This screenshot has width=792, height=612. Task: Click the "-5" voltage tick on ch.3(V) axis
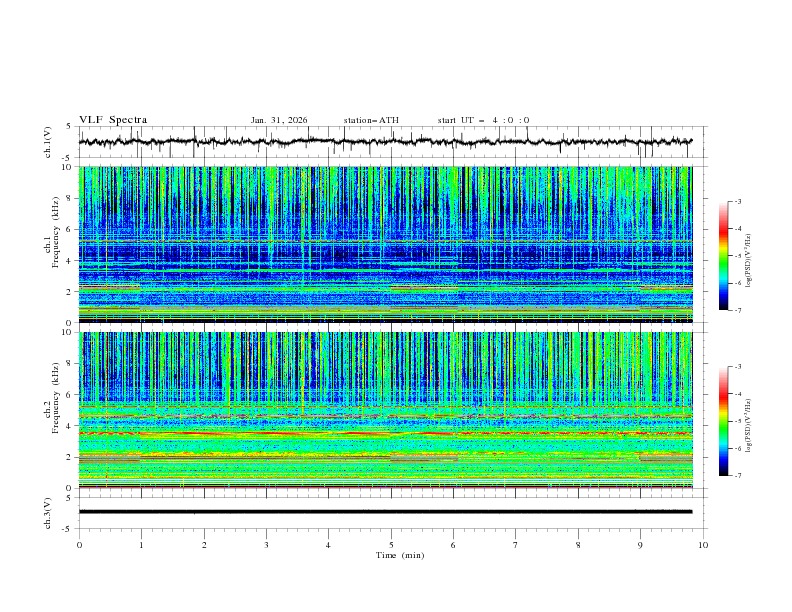click(67, 529)
